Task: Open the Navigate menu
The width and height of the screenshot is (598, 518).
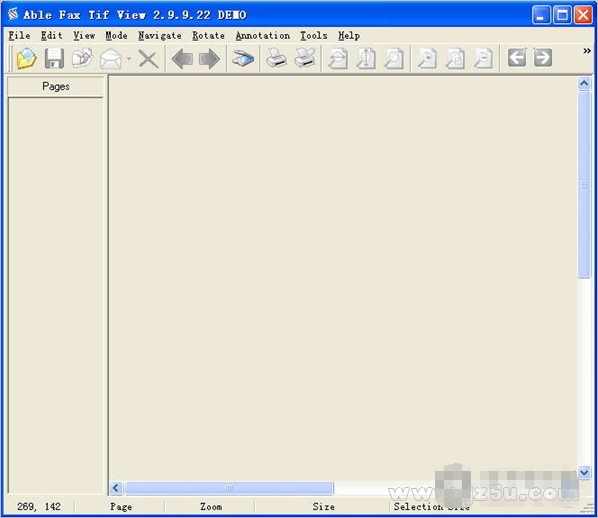Action: click(159, 35)
